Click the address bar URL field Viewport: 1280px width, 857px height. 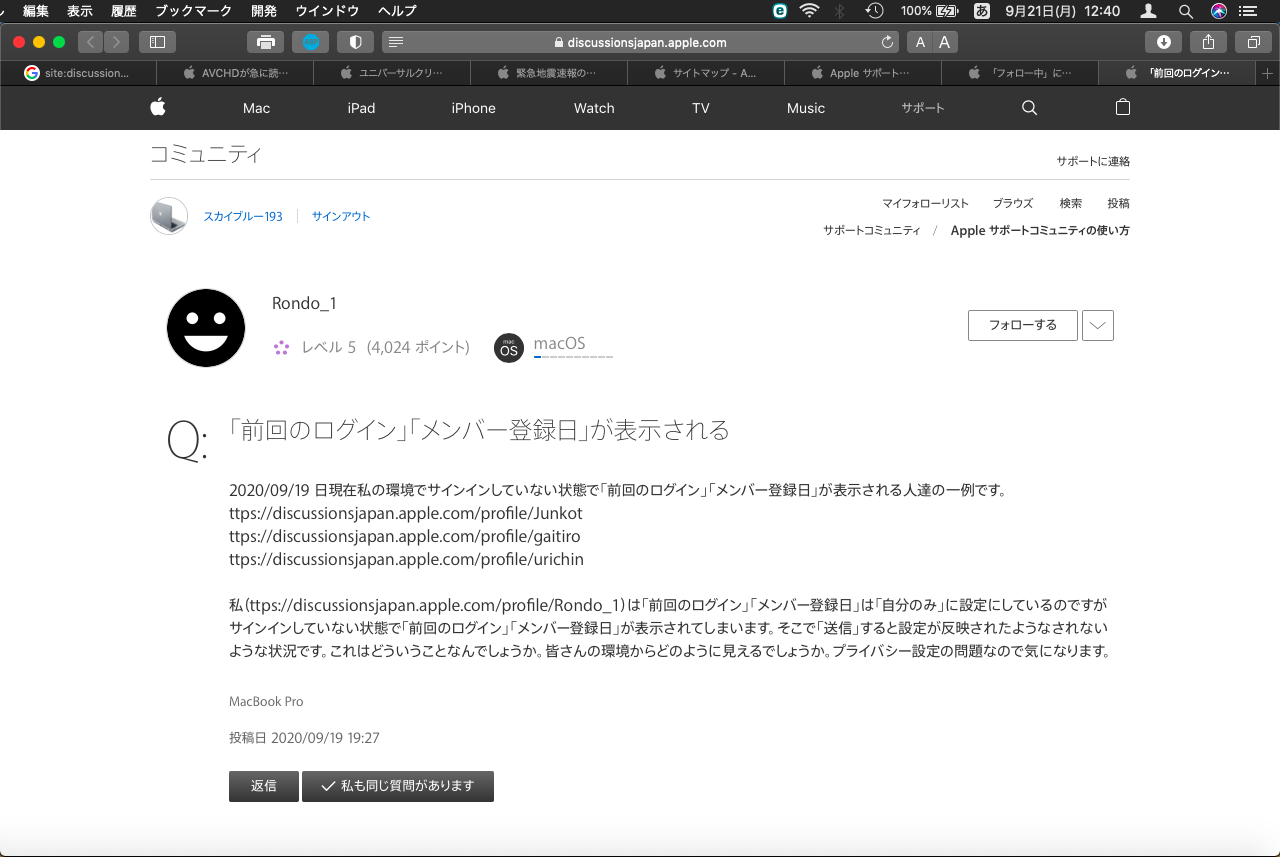pos(640,42)
